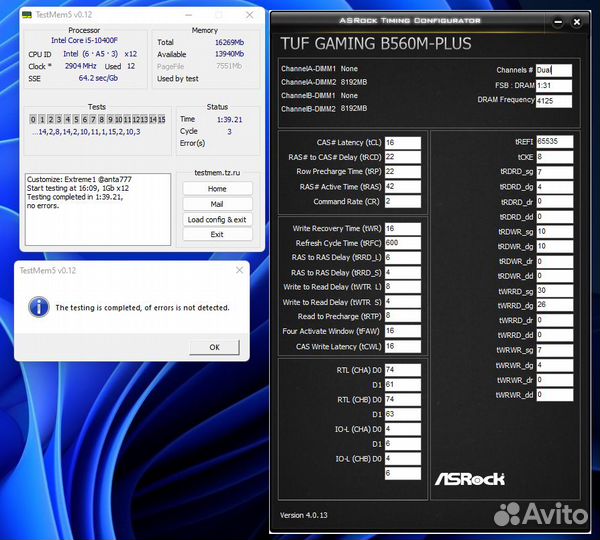Click the CAS# Latency (tCL) field
Viewport: 600px width, 540px height.
(x=403, y=143)
